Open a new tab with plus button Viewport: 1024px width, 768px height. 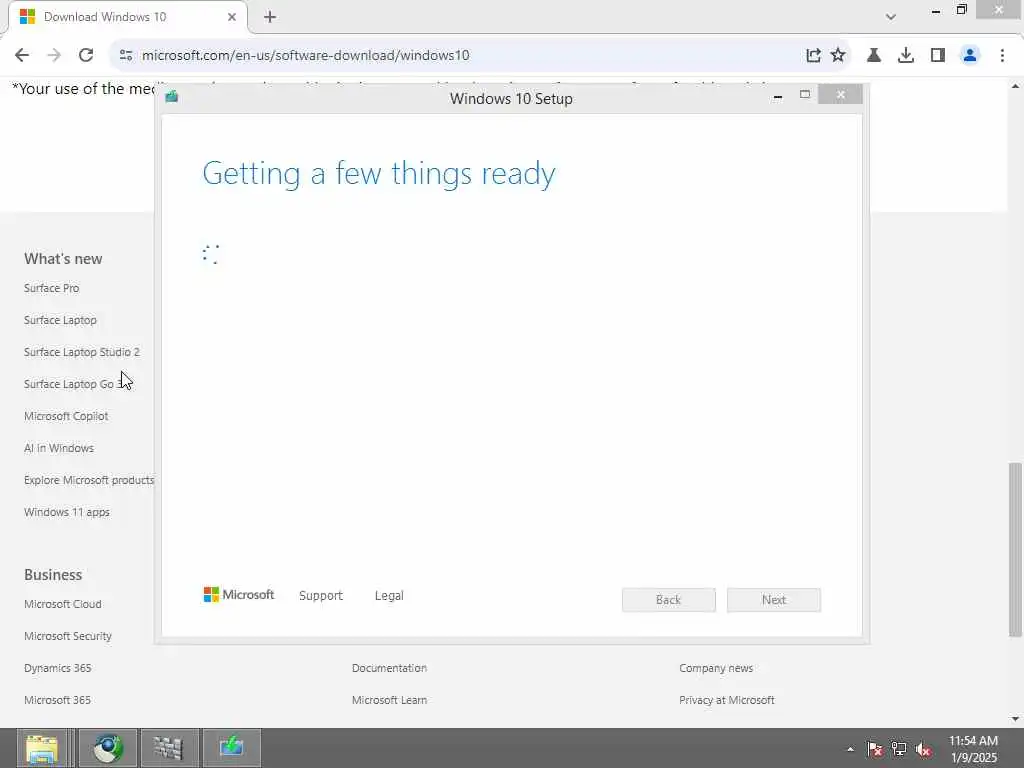(x=270, y=17)
